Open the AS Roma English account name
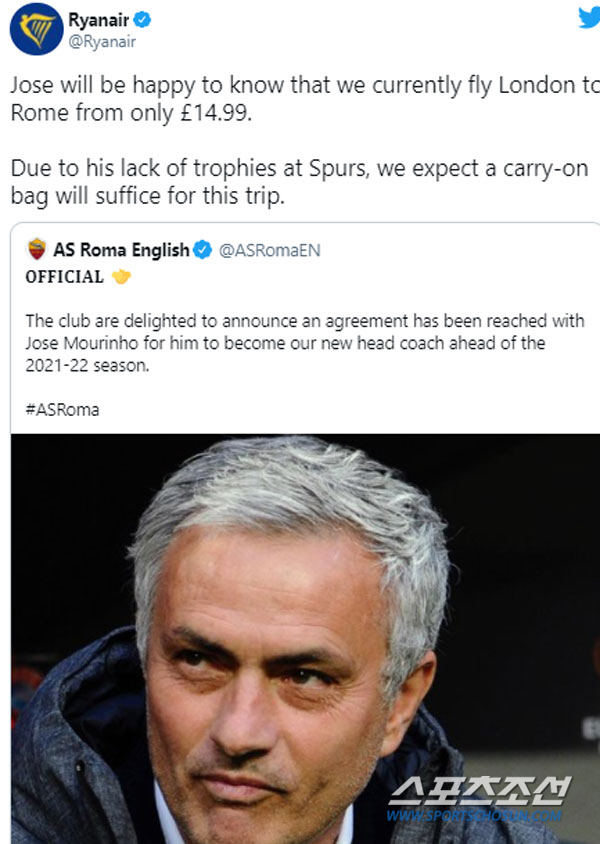The width and height of the screenshot is (600, 844). [x=121, y=250]
